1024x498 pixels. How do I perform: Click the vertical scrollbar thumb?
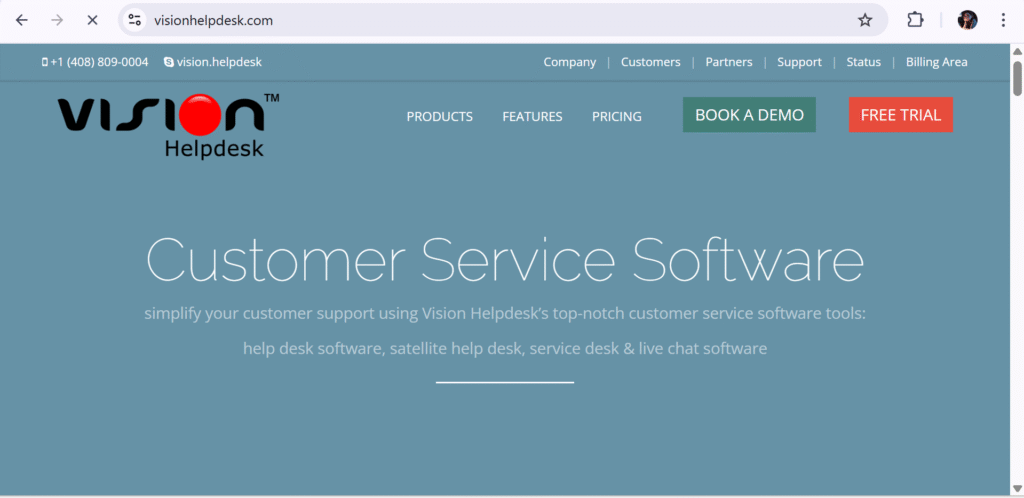coord(1017,78)
